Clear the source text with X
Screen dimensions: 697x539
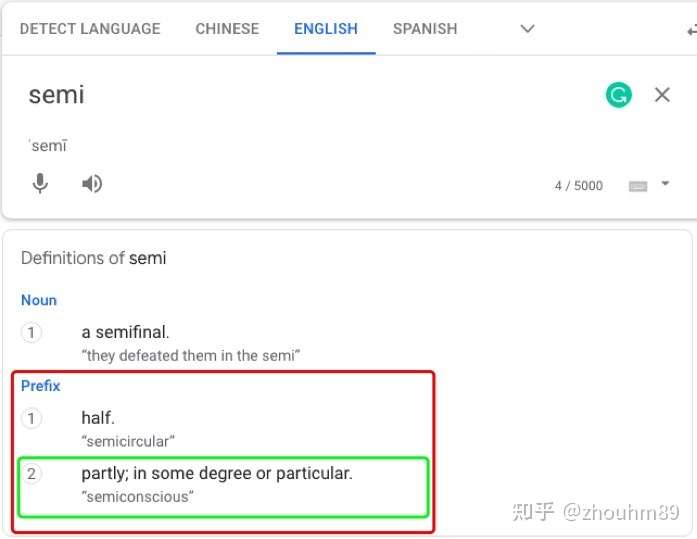662,95
